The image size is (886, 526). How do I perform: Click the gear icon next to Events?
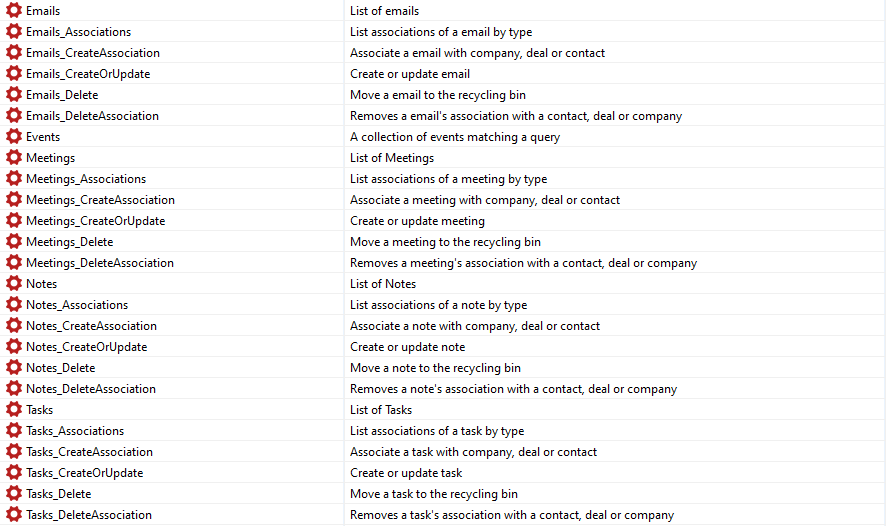click(x=14, y=137)
